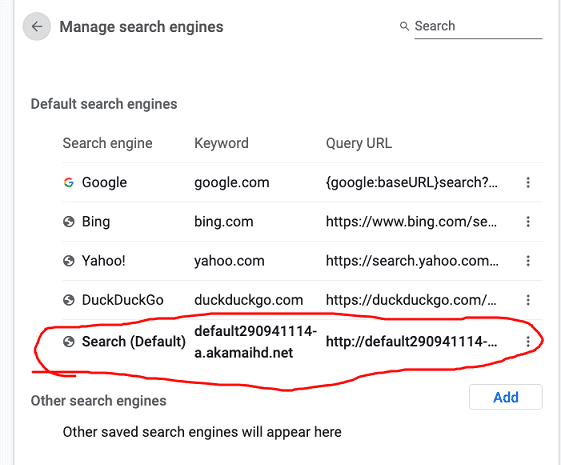Image resolution: width=561 pixels, height=465 pixels.
Task: Open more actions for Search (Default)
Action: [528, 342]
